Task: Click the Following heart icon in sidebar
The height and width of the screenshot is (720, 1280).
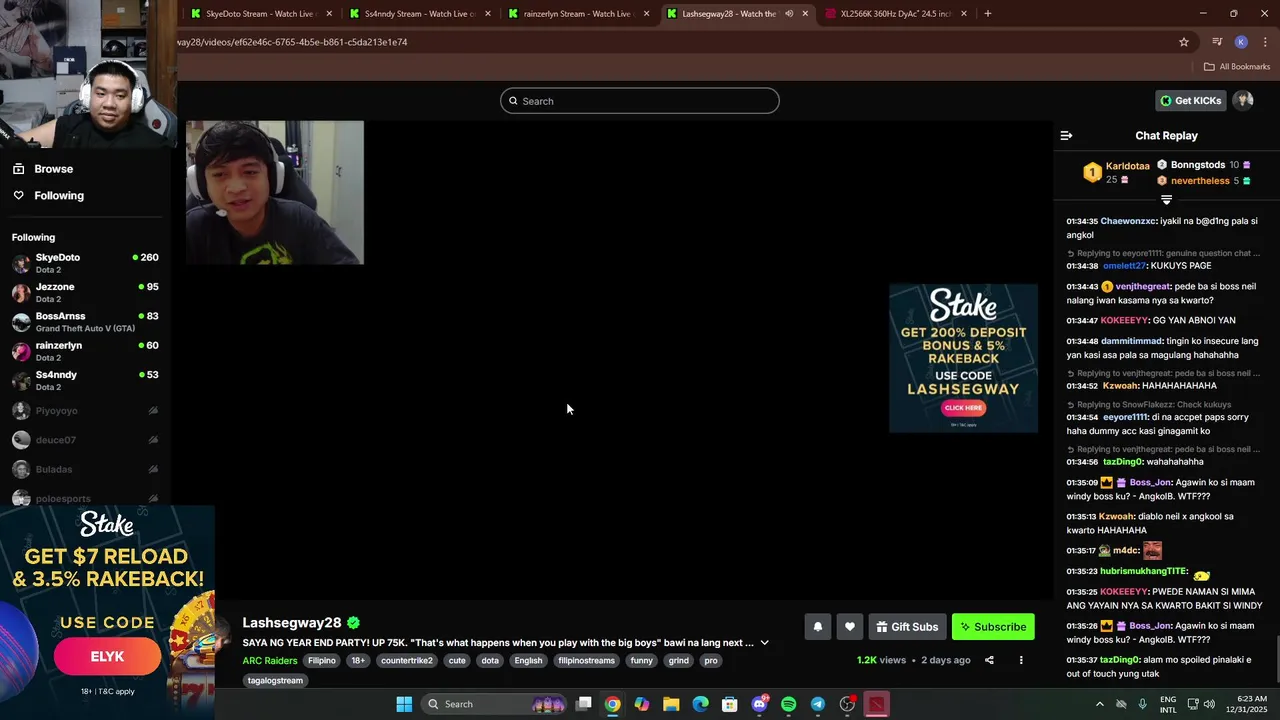Action: (18, 195)
